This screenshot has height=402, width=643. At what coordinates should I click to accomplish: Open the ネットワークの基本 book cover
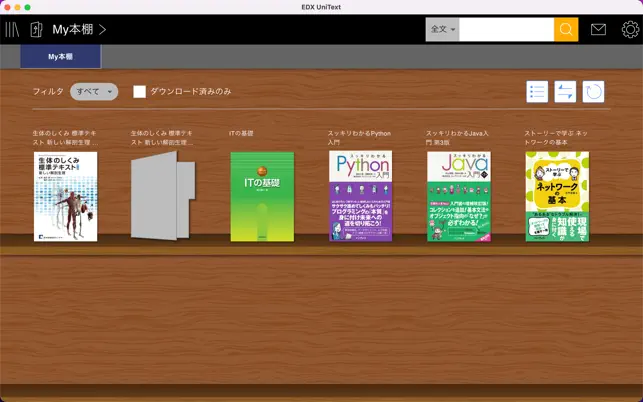pos(557,196)
